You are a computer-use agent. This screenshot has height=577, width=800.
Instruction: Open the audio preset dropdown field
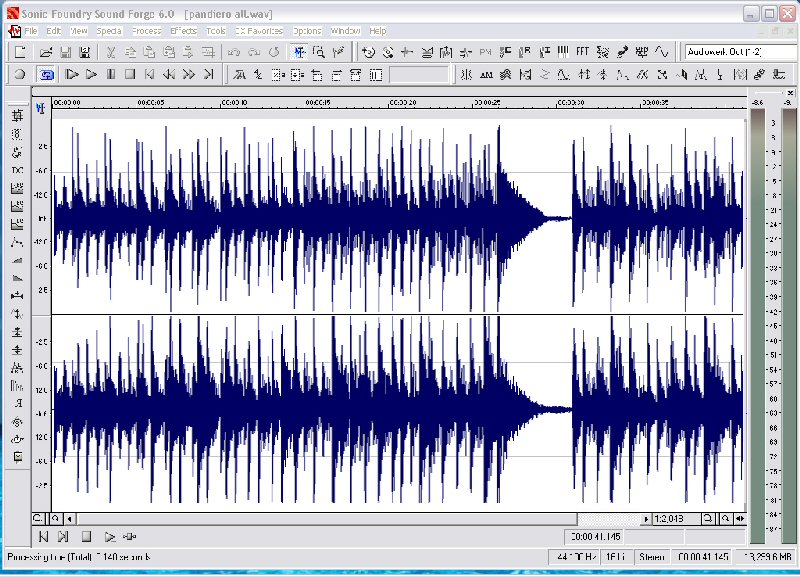click(x=738, y=52)
